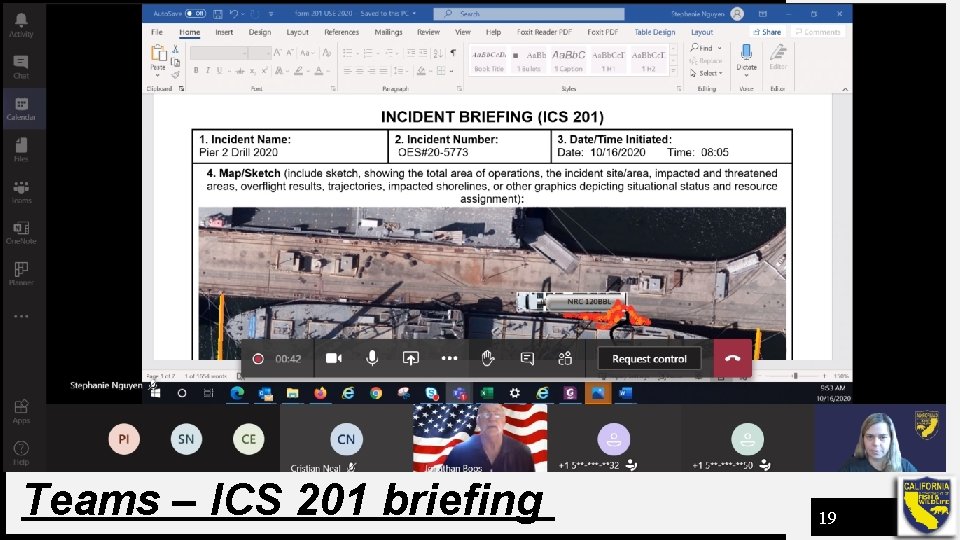Apply the Book Title style
This screenshot has width=960, height=540.
point(489,60)
